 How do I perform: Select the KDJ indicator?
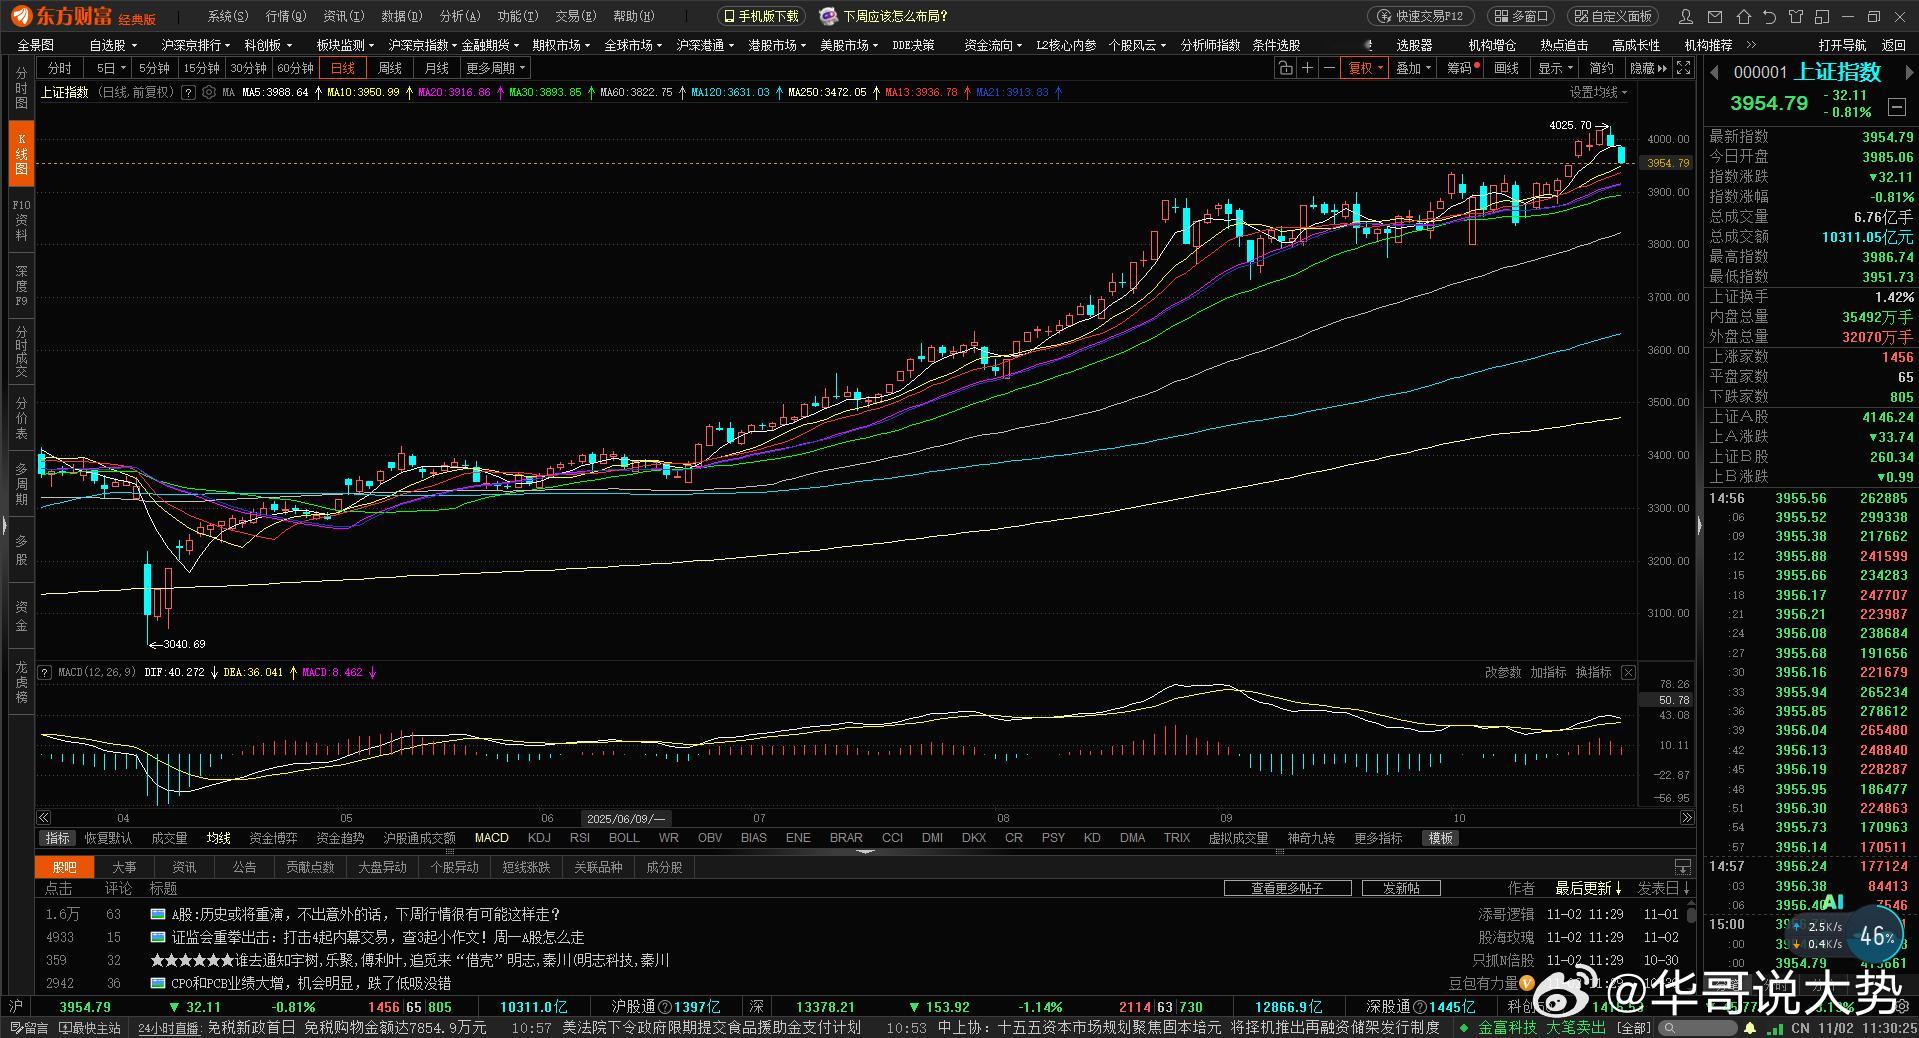pyautogui.click(x=539, y=838)
